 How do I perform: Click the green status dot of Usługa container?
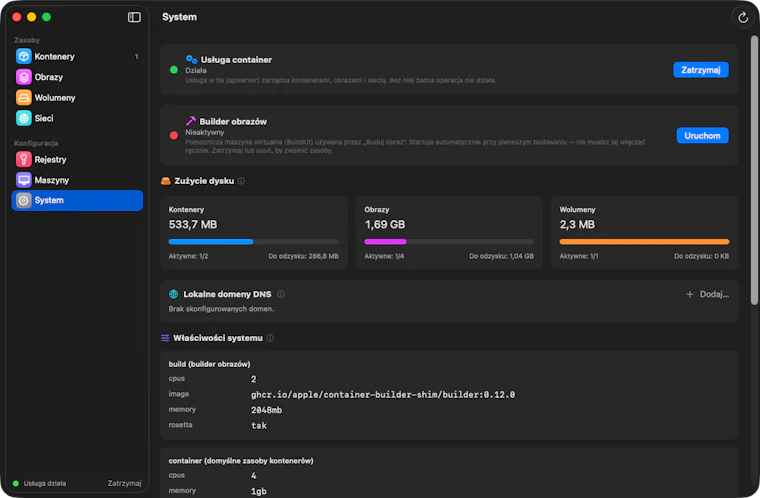174,70
